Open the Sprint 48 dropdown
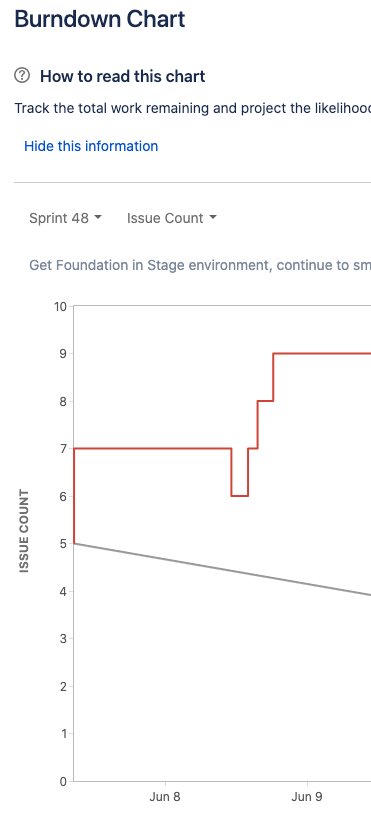 66,218
